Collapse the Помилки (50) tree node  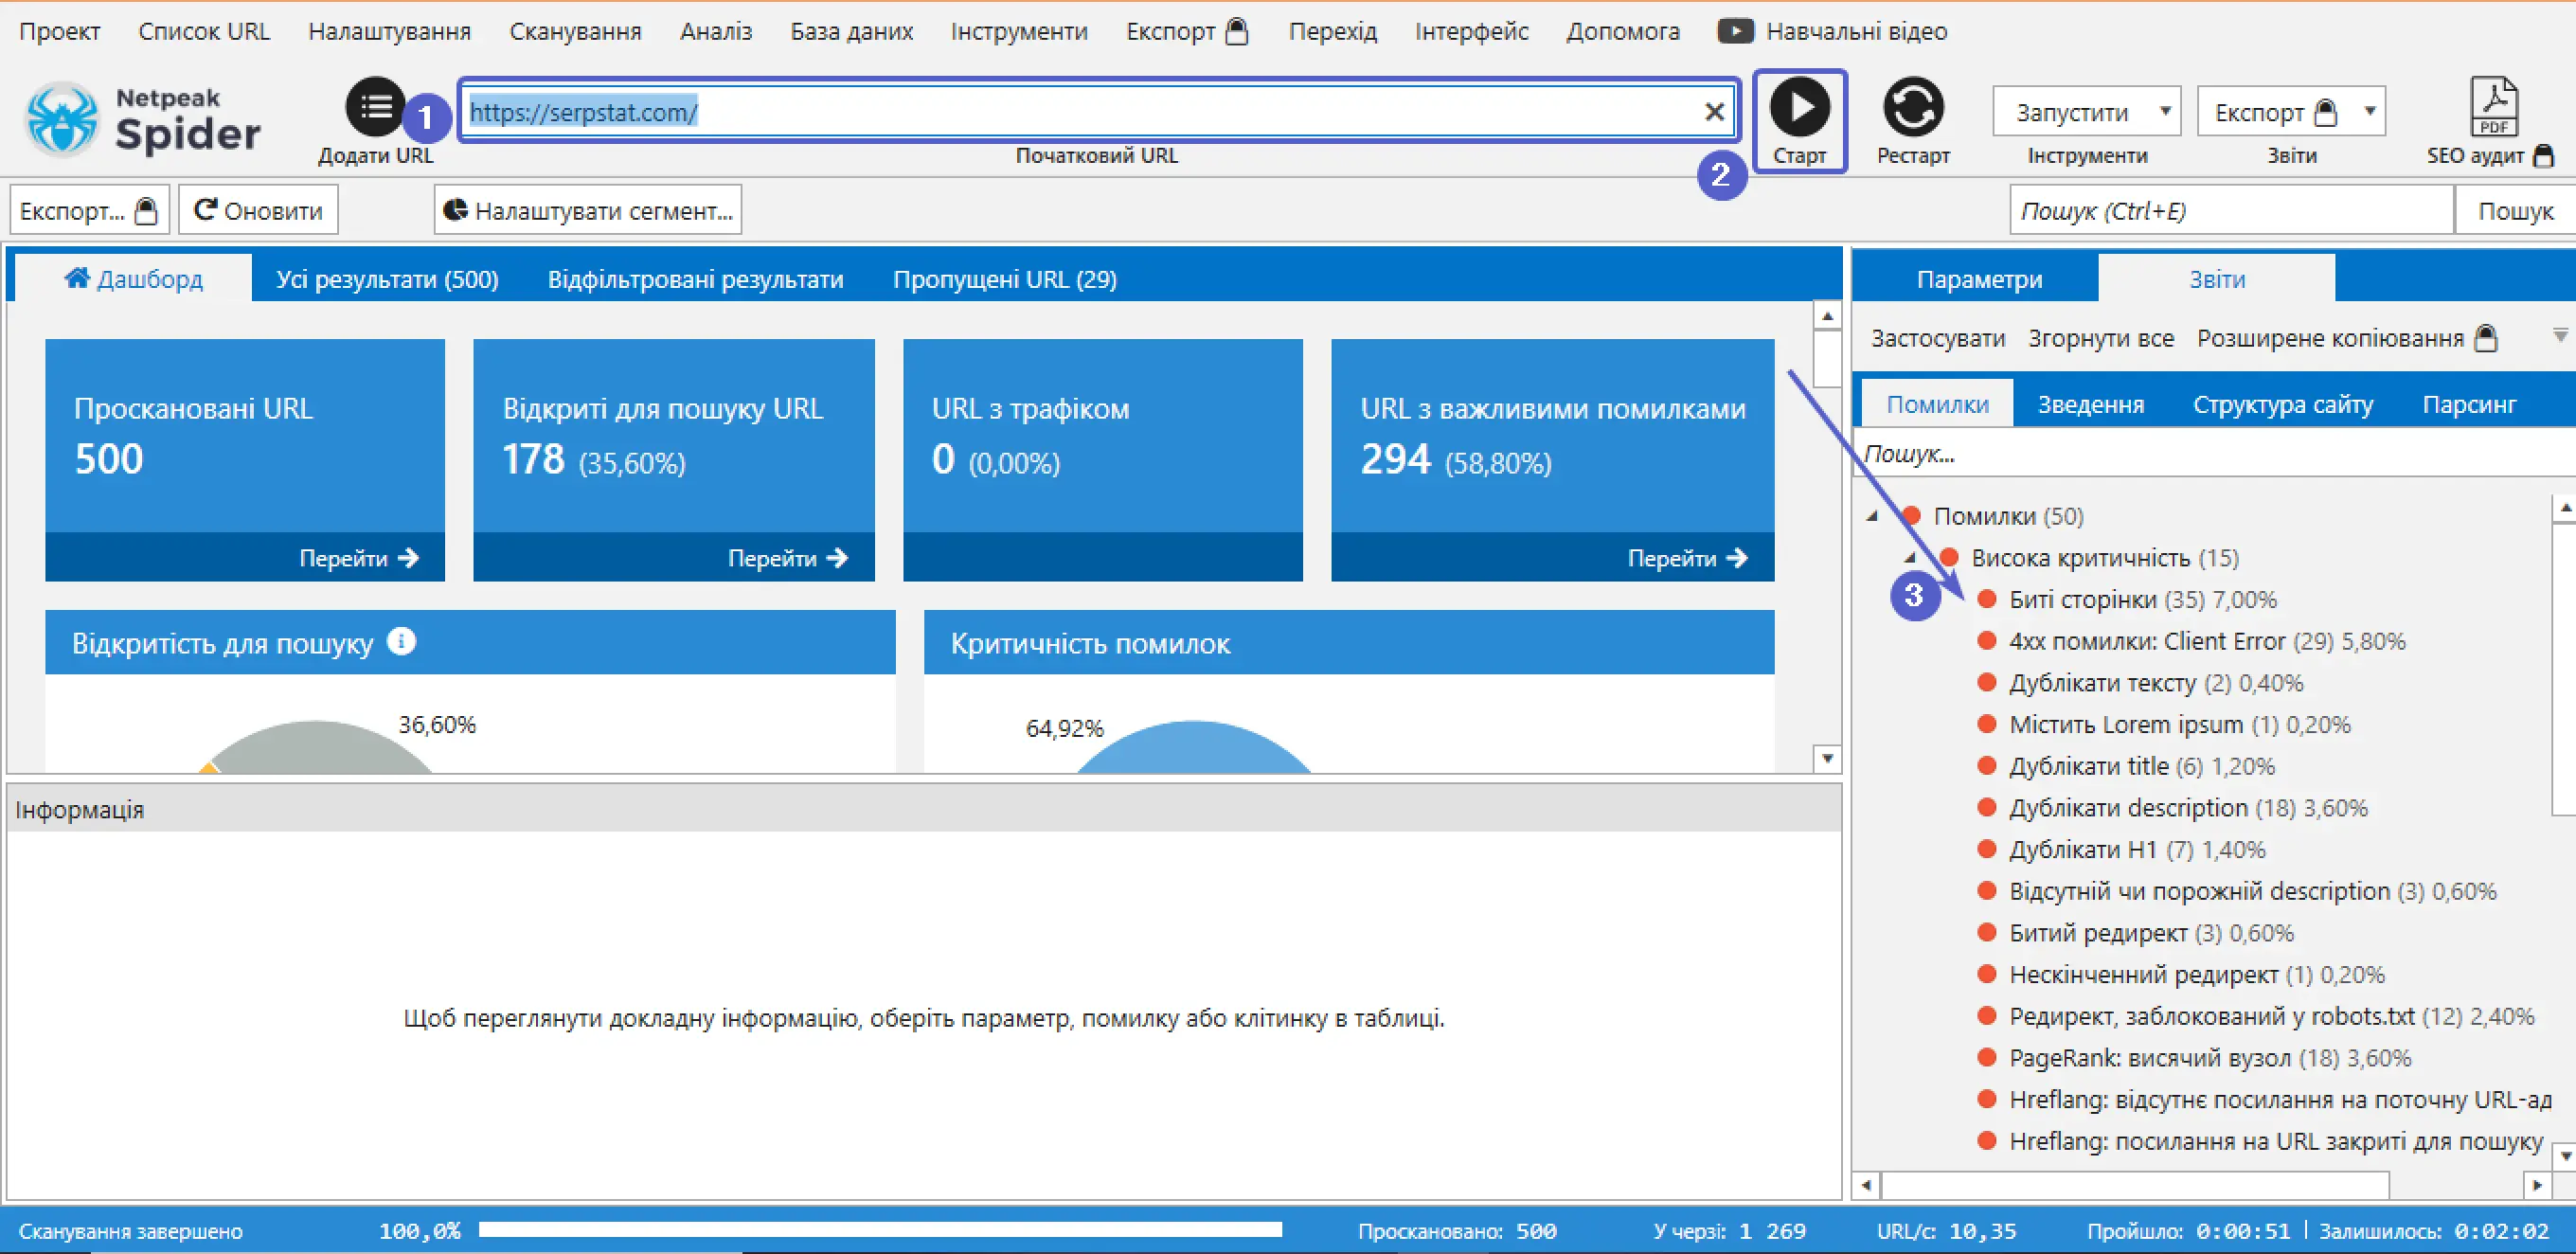1873,516
